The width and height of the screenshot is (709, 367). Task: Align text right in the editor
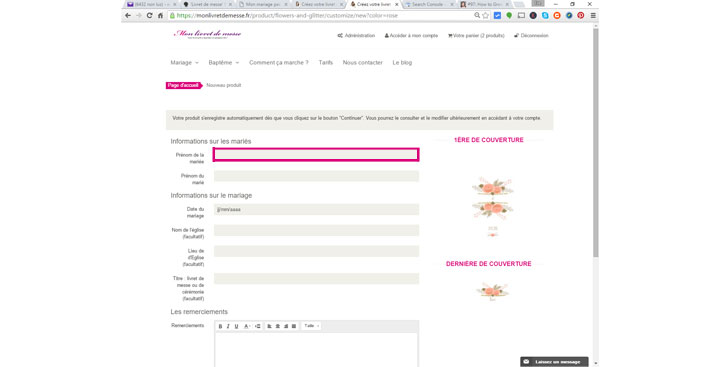[x=286, y=326]
